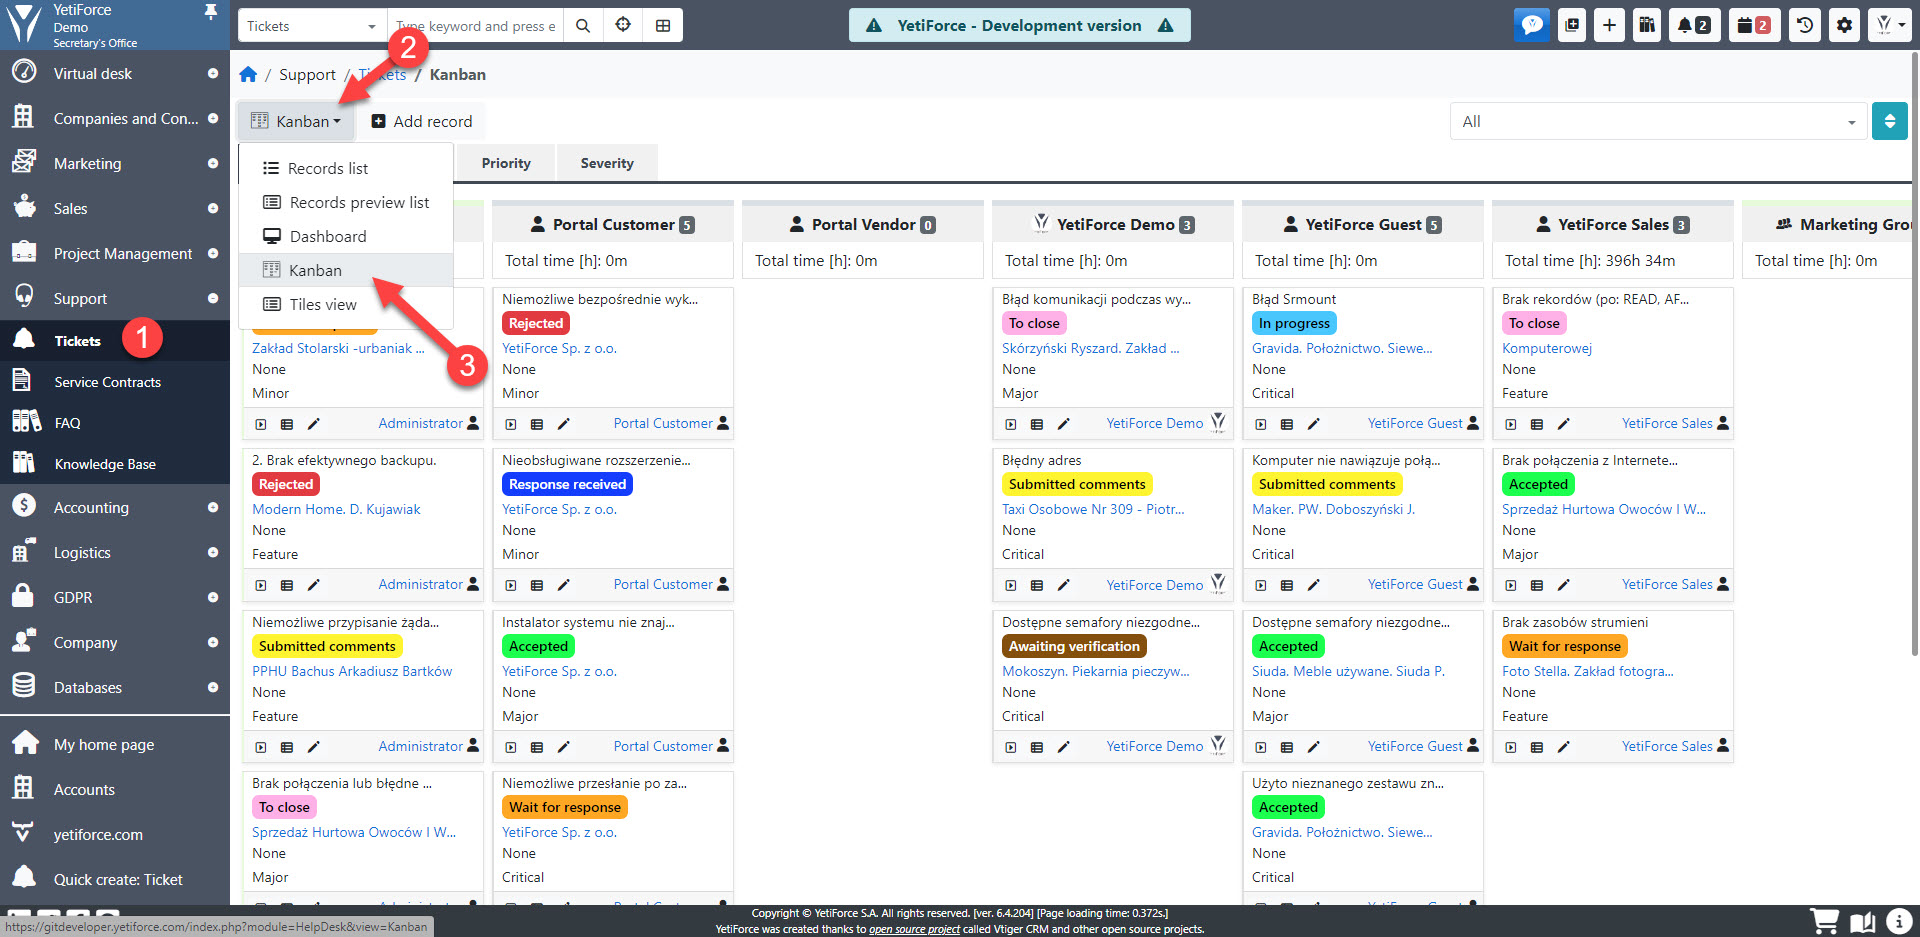Open Knowledge Base in the sidebar

[x=115, y=464]
